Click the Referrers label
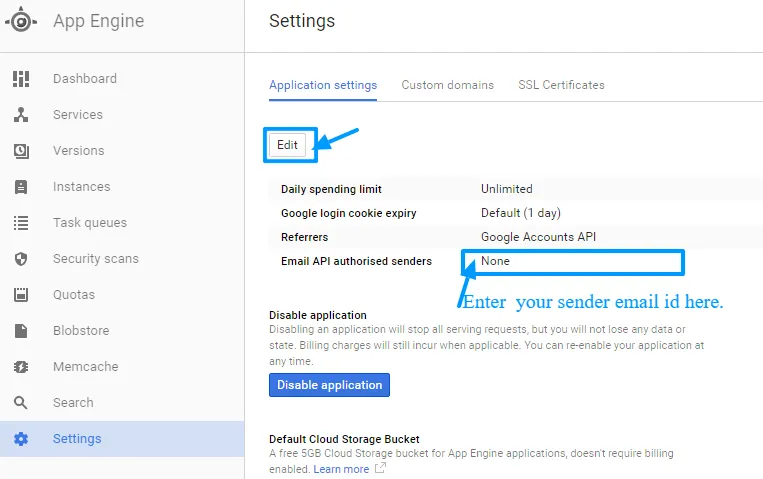This screenshot has height=479, width=763. click(x=305, y=237)
